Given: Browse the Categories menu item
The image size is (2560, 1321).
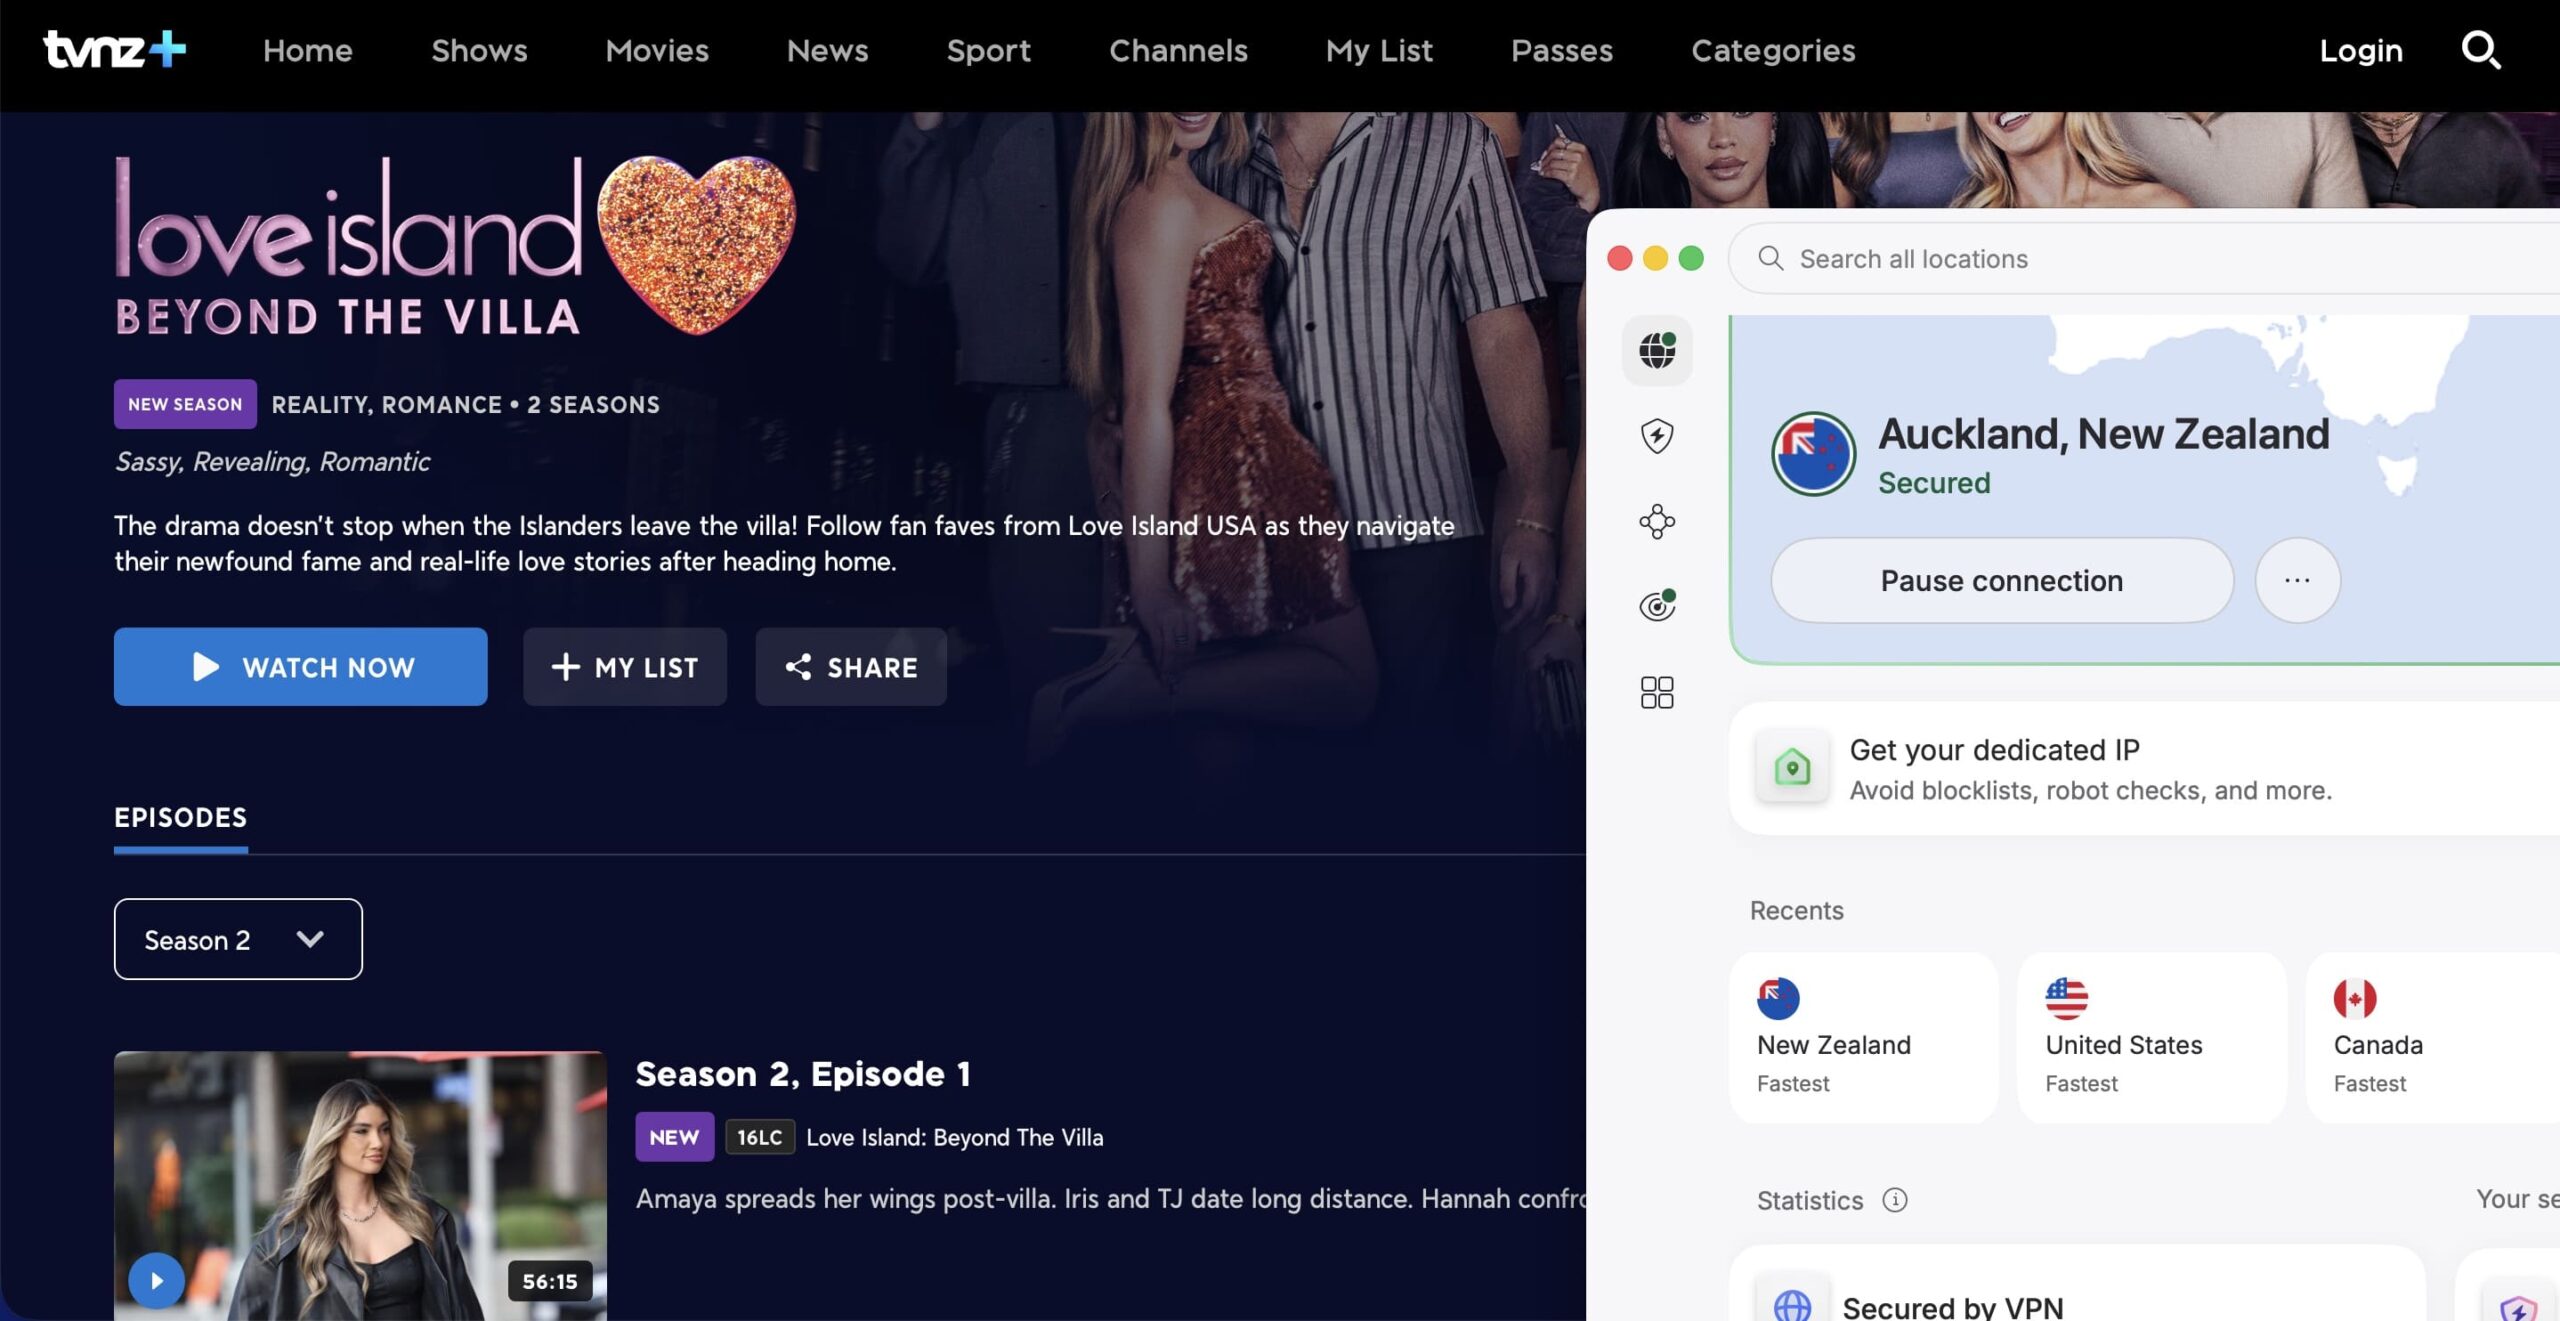Looking at the screenshot, I should (x=1773, y=50).
